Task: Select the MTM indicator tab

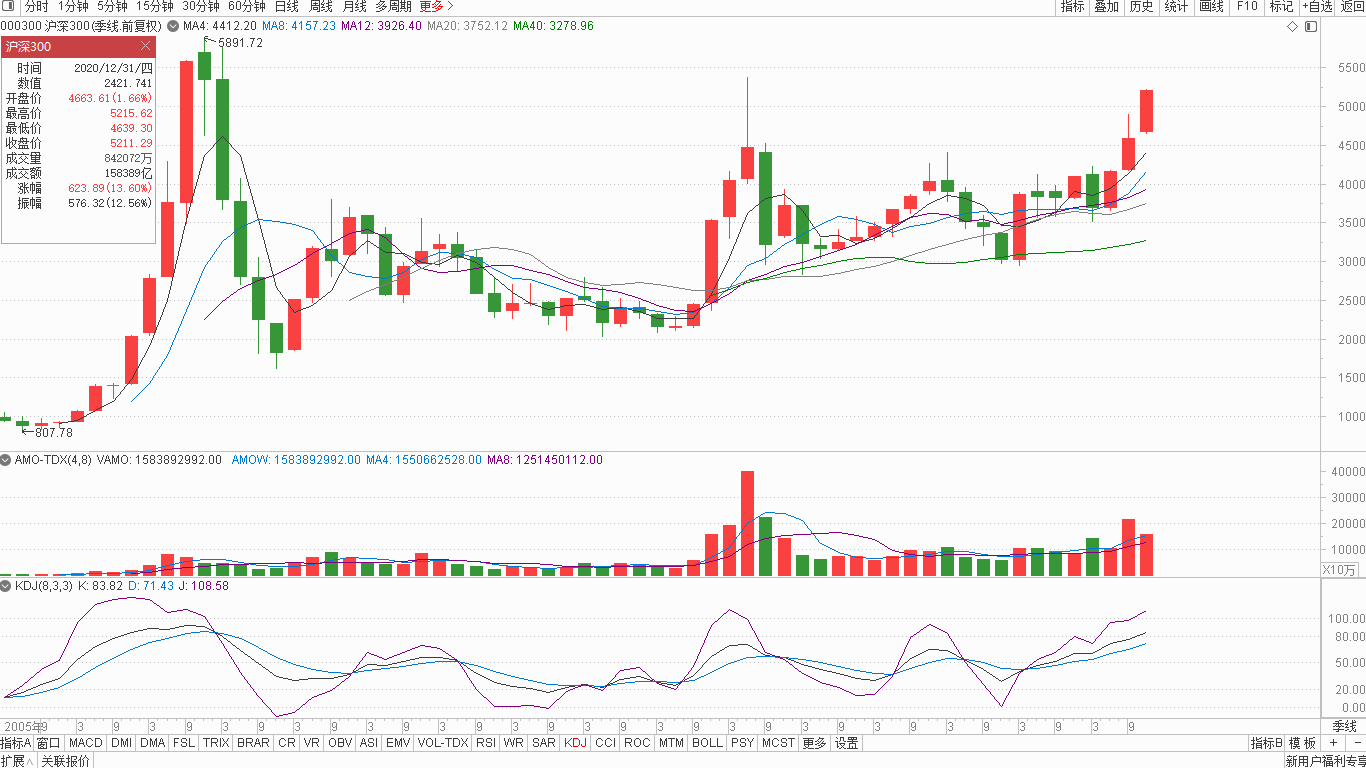Action: [x=671, y=743]
